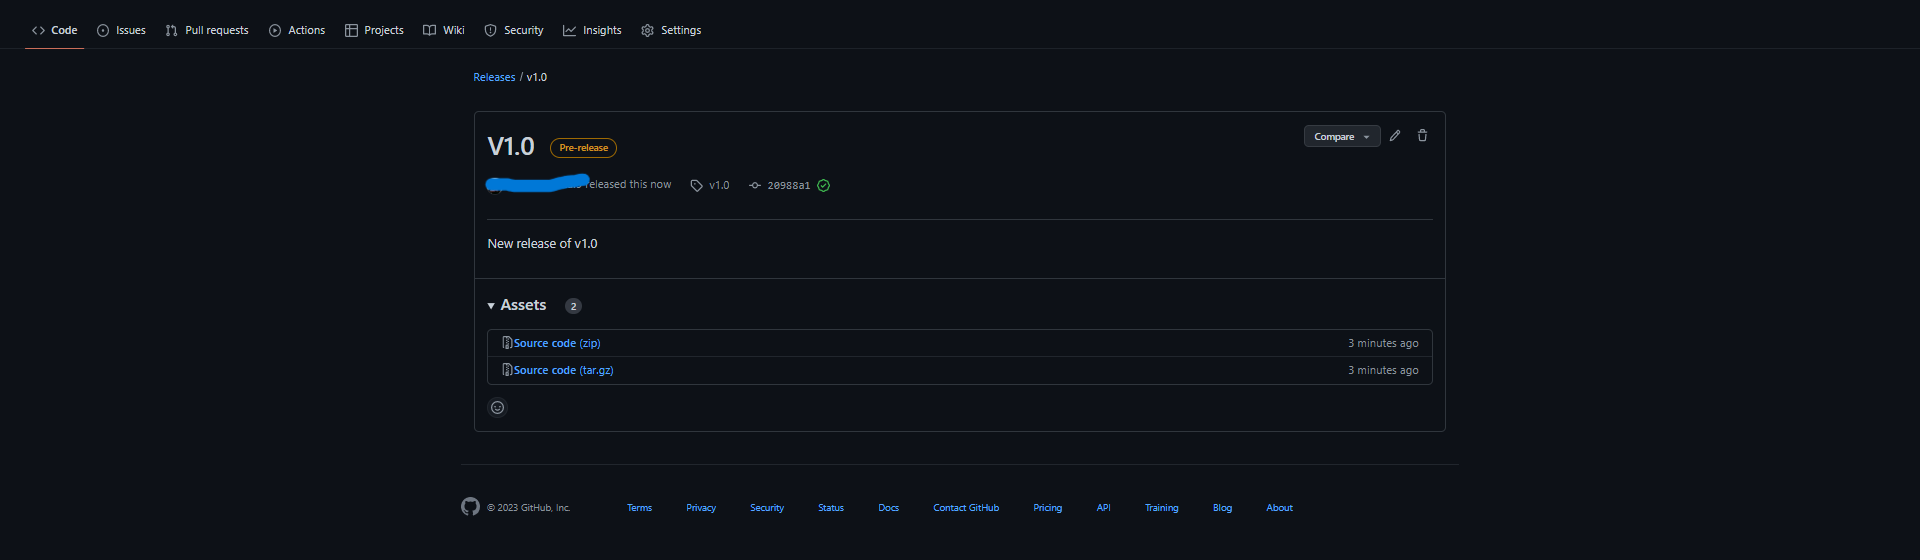Click the smiley add reaction icon
The image size is (1920, 560).
pos(497,407)
